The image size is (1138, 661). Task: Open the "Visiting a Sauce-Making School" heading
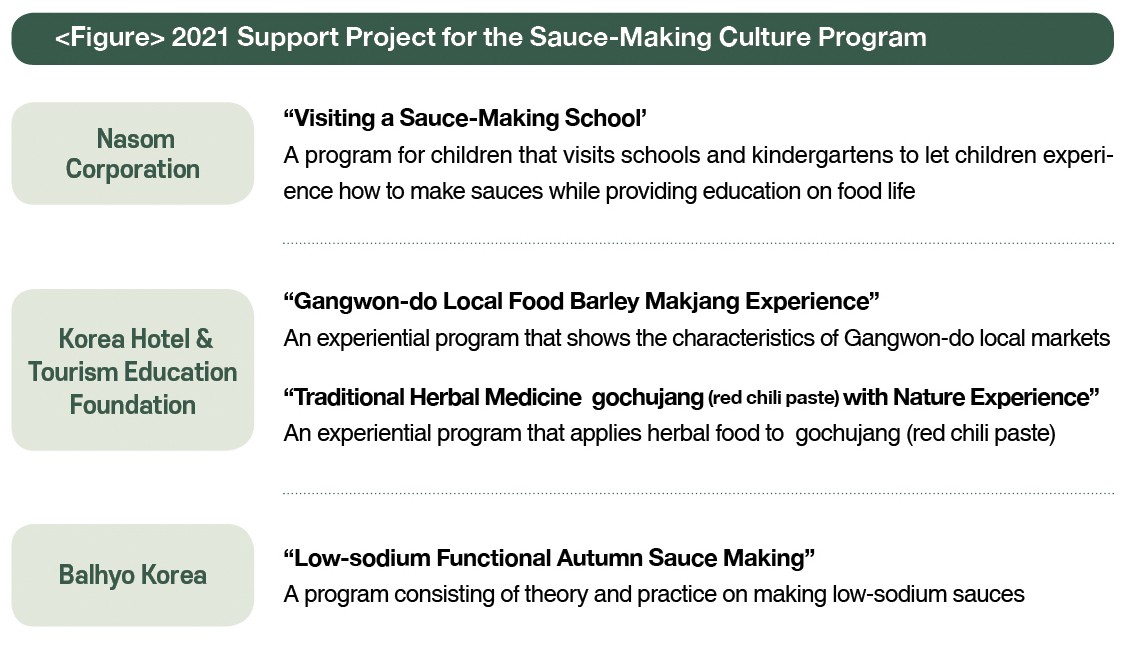coord(466,118)
